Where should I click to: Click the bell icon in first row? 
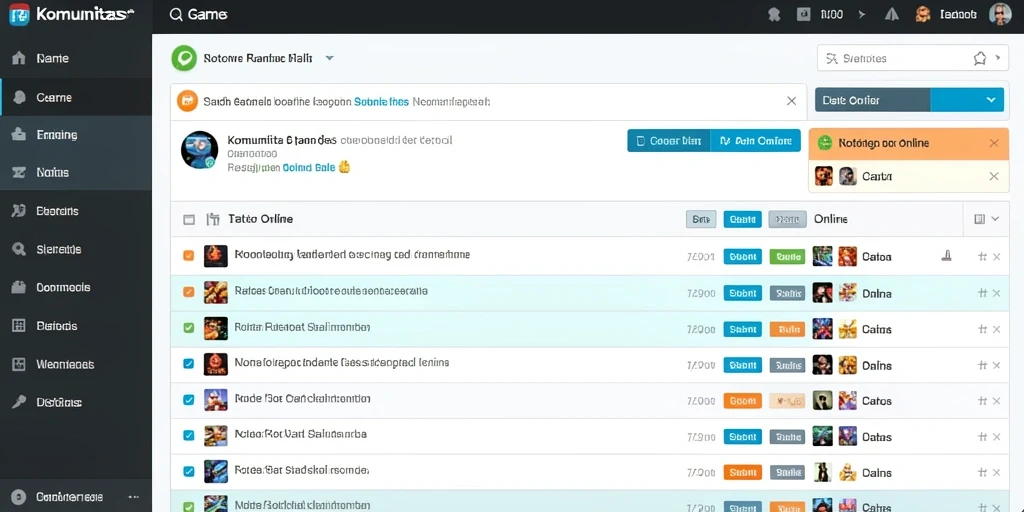click(946, 256)
